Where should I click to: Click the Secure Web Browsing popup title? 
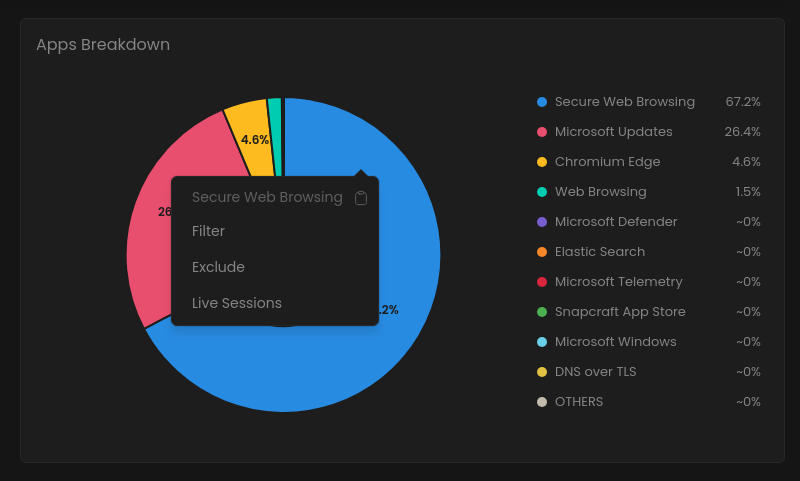pos(267,197)
